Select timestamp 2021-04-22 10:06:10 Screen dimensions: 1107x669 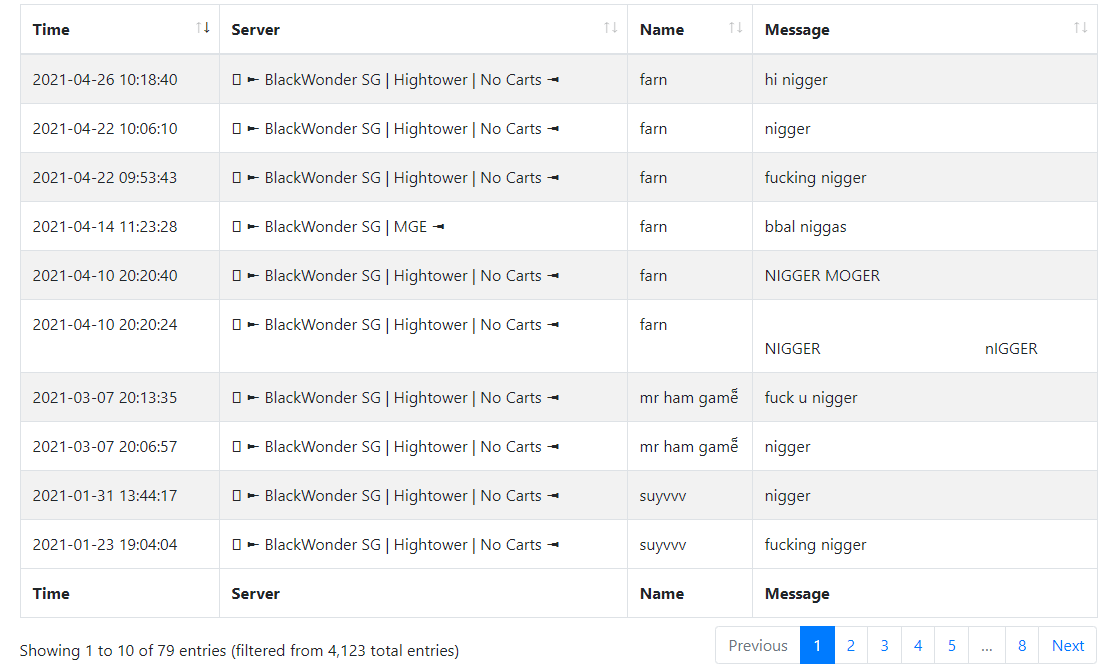(x=105, y=128)
